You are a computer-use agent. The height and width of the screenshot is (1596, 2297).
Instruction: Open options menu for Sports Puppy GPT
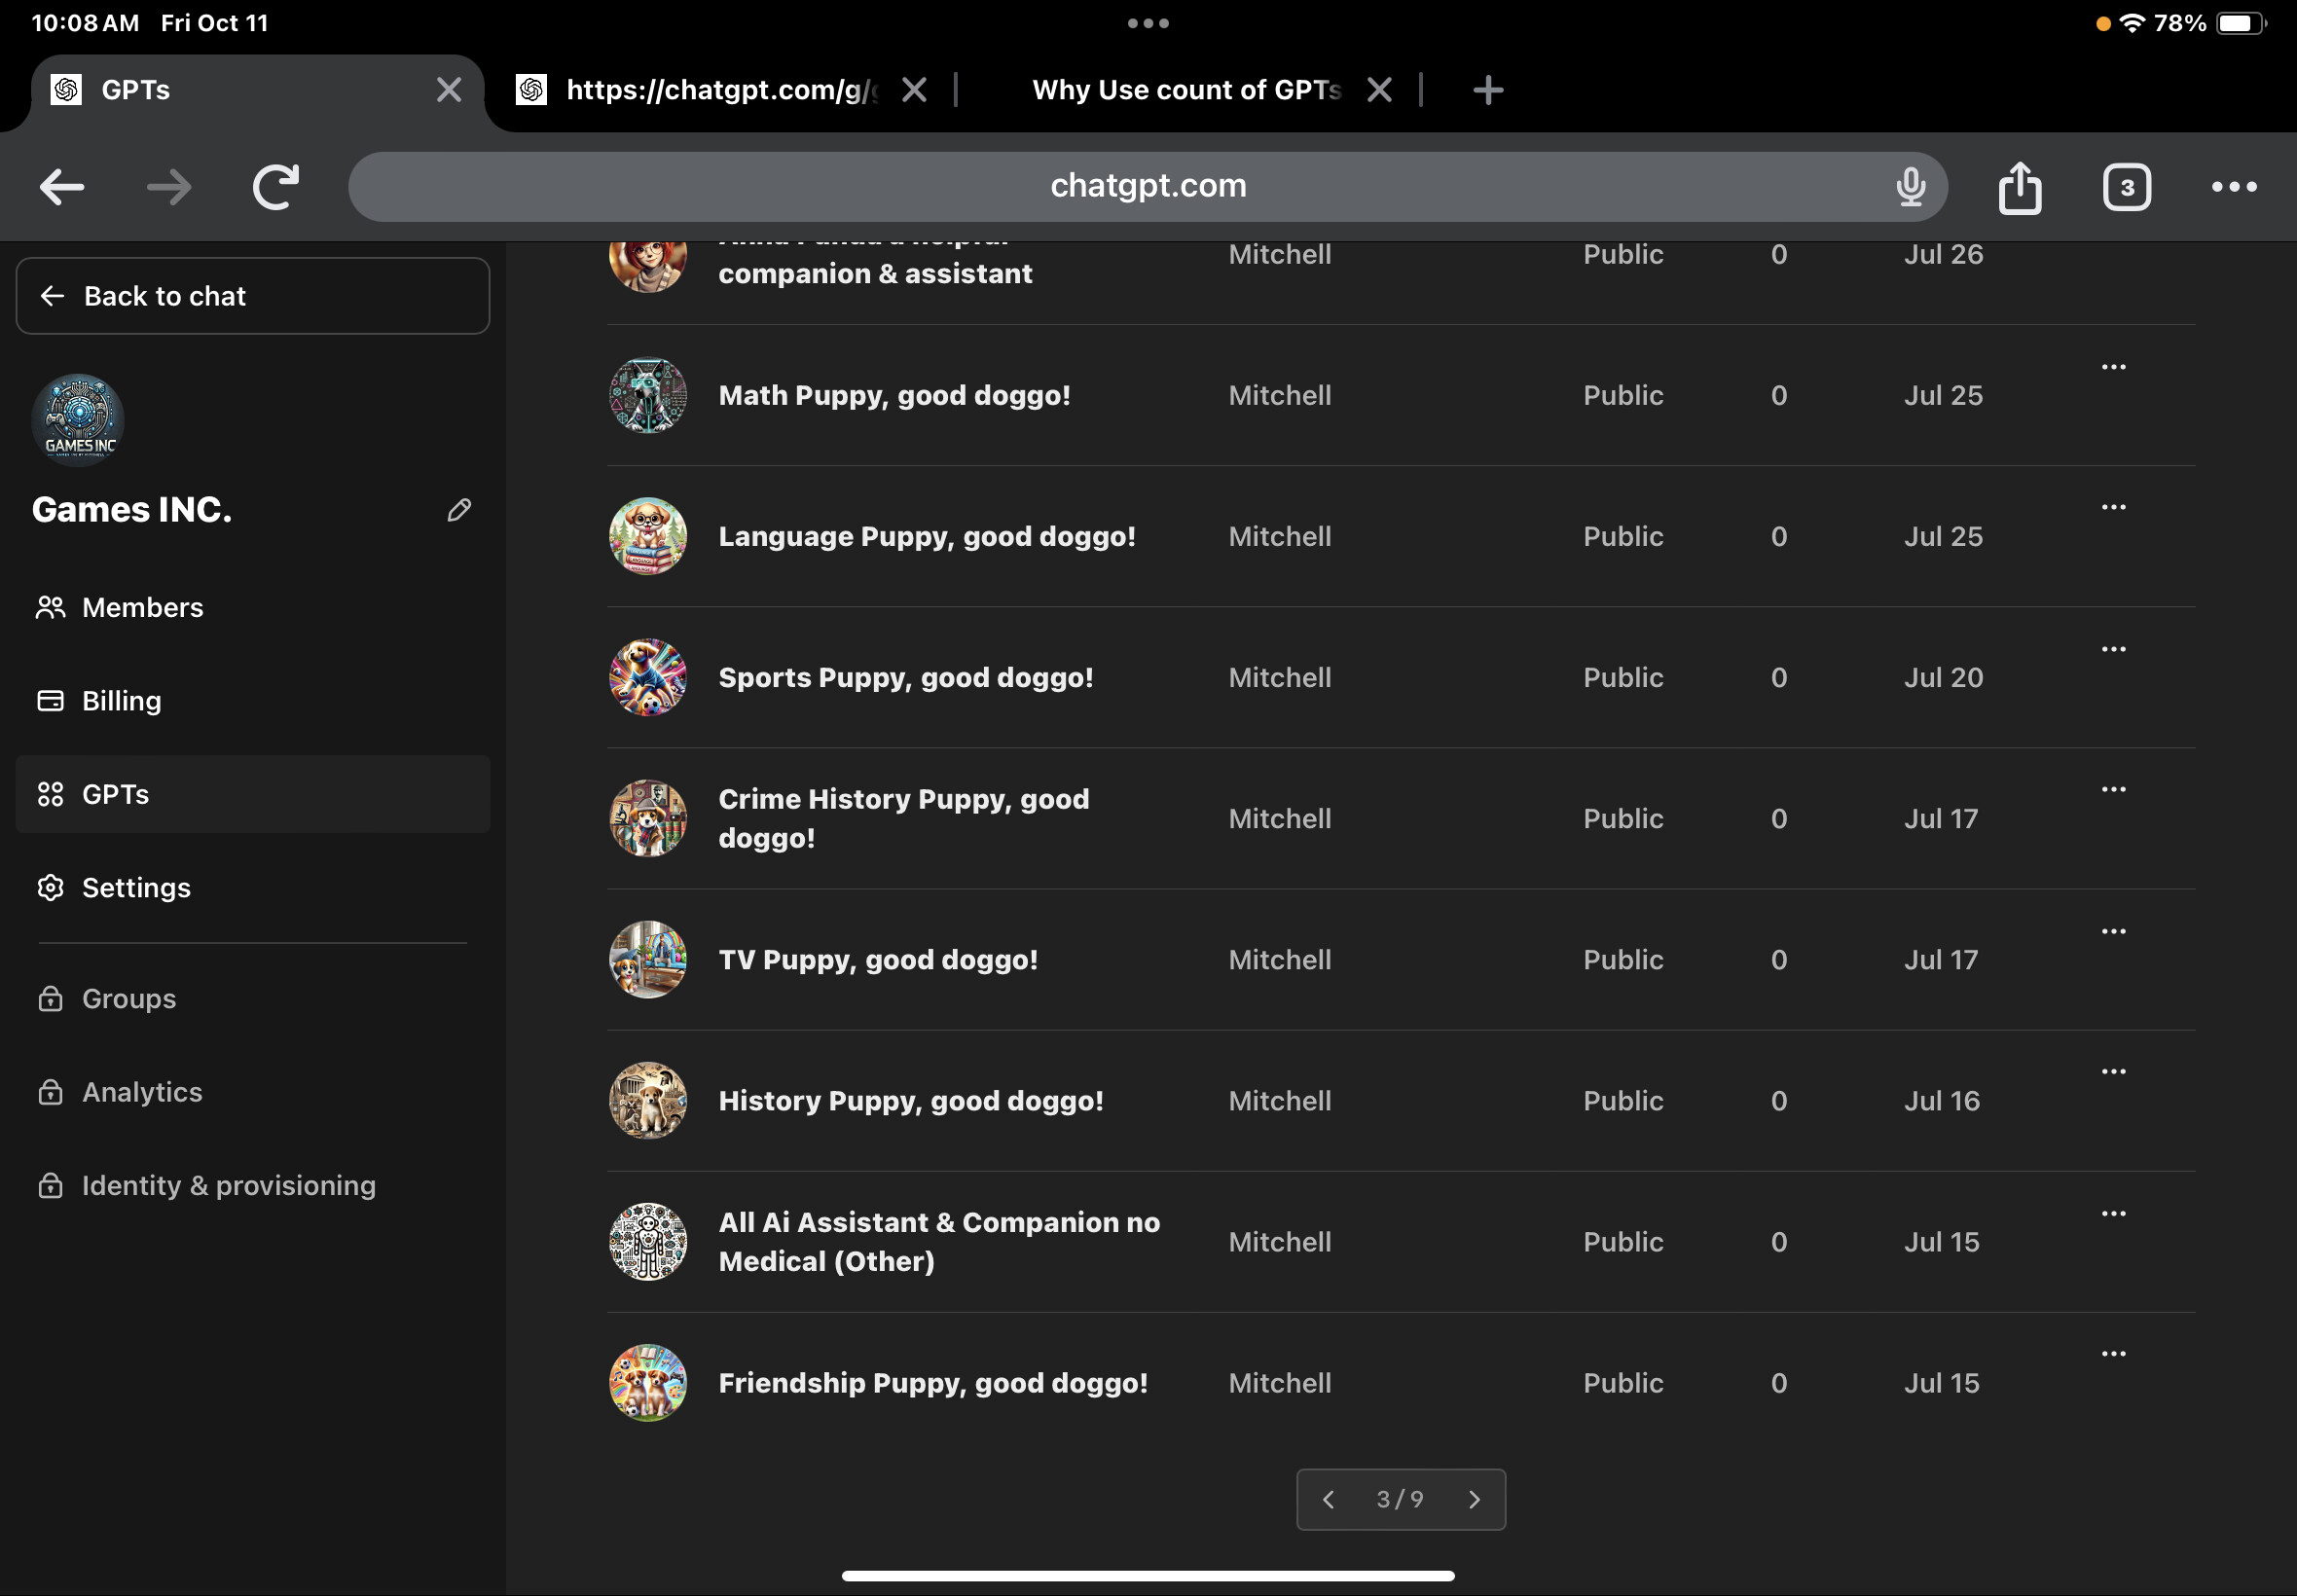click(2114, 648)
